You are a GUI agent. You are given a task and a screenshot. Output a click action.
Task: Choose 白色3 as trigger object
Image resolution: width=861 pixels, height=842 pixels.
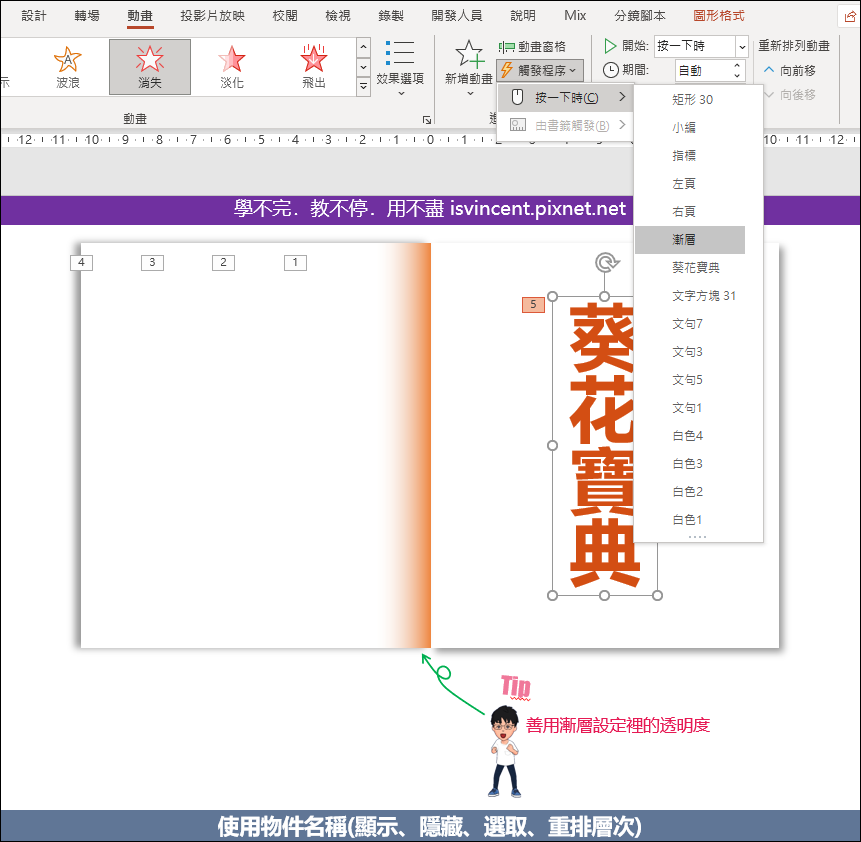690,464
